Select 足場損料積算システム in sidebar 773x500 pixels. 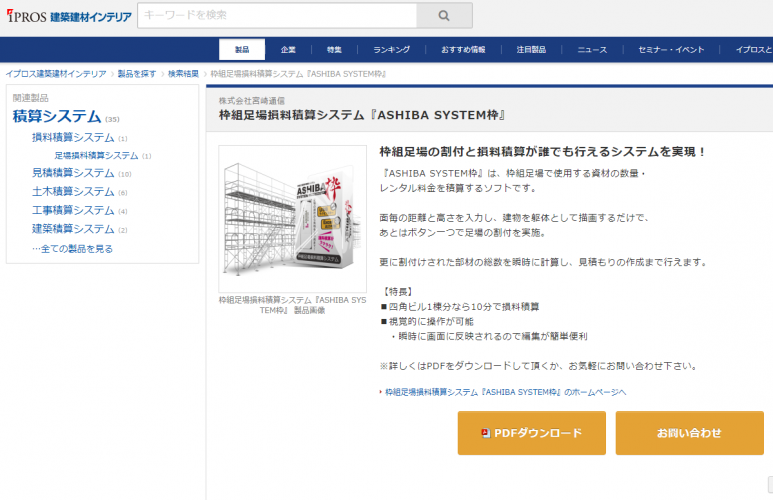(96, 156)
